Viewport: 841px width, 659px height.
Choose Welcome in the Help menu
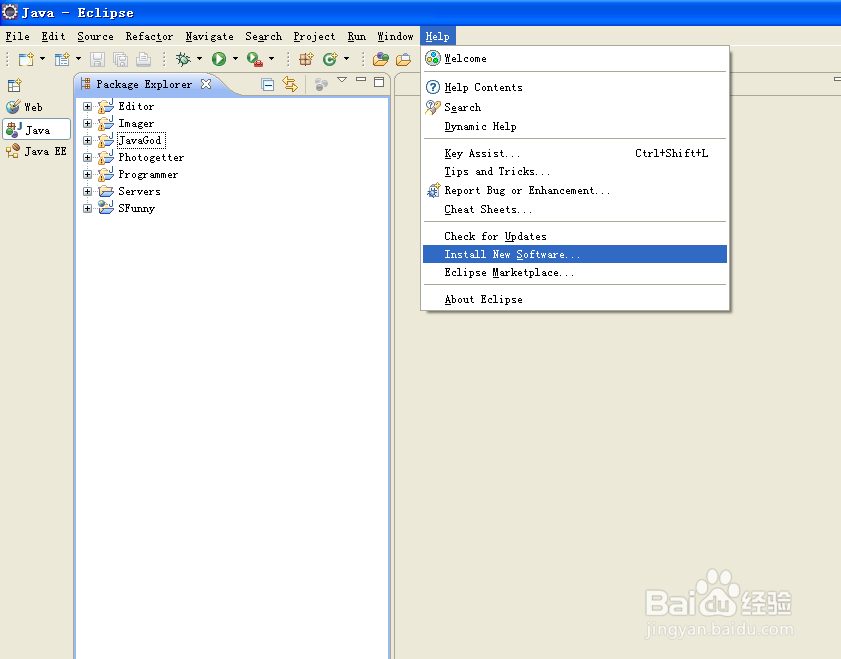tap(574, 58)
